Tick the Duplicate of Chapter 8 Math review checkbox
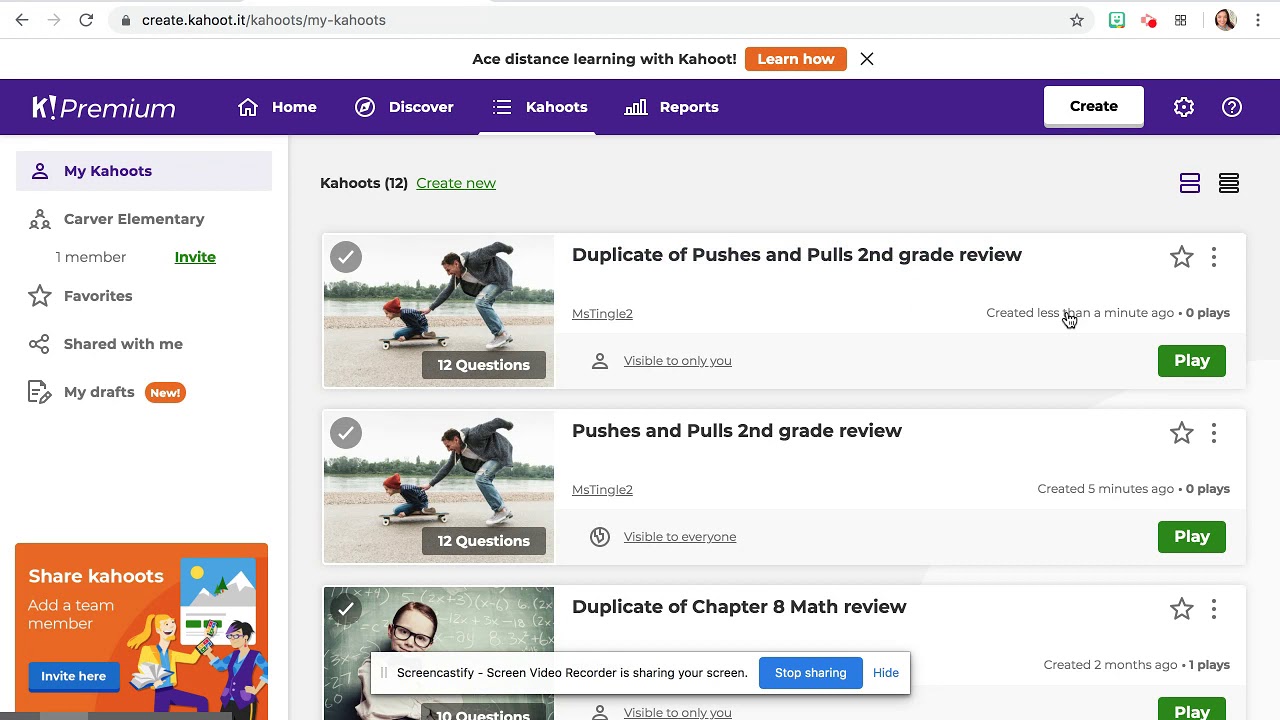This screenshot has width=1280, height=720. pos(346,609)
